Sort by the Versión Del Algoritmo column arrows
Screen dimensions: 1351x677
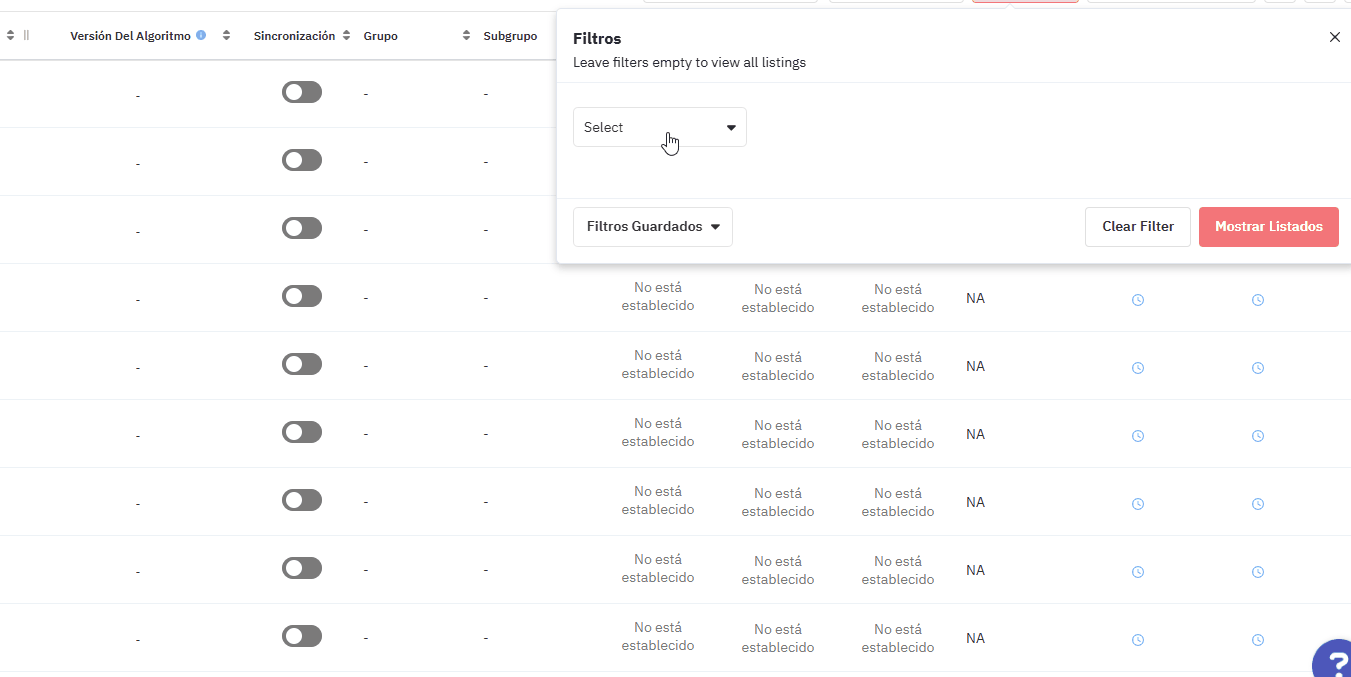[227, 36]
